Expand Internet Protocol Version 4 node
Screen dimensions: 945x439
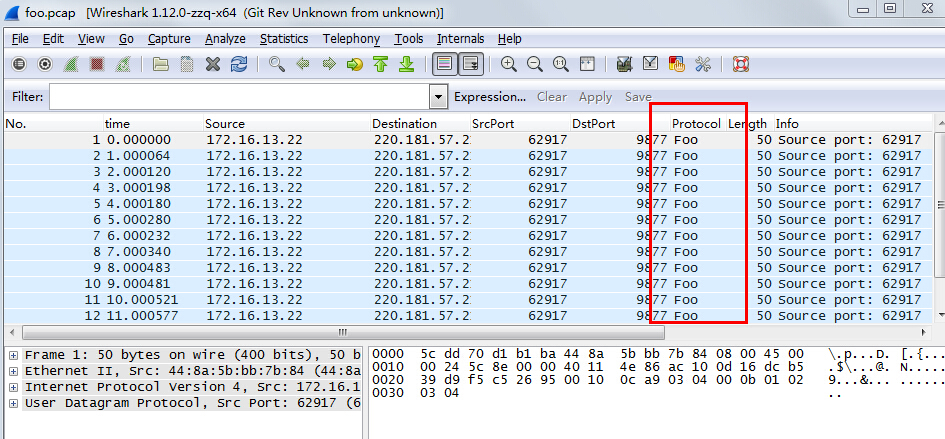[x=13, y=387]
